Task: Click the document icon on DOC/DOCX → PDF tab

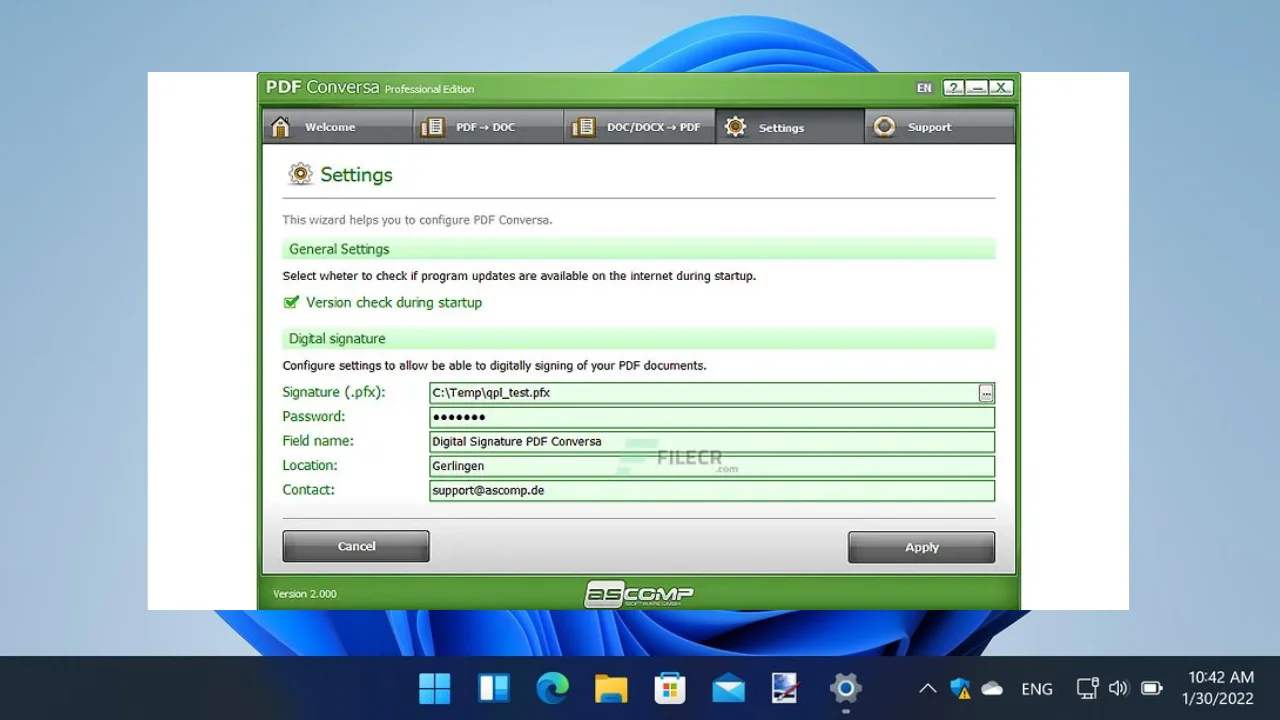Action: 583,127
